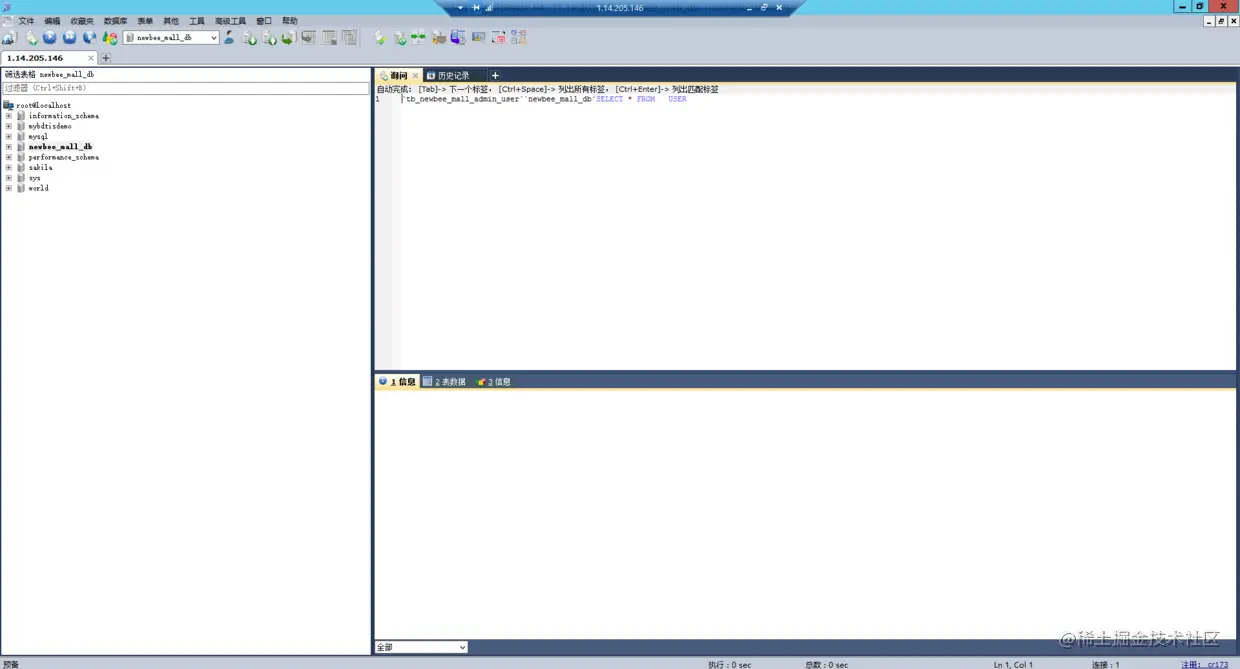Open the 文件 menu

[26, 20]
